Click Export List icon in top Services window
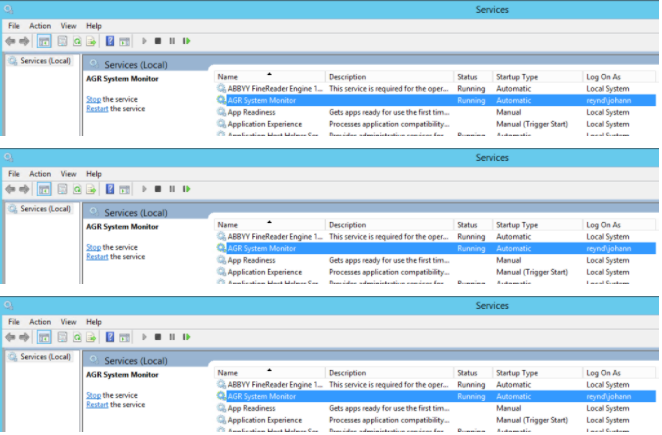The image size is (662, 435). [x=91, y=41]
